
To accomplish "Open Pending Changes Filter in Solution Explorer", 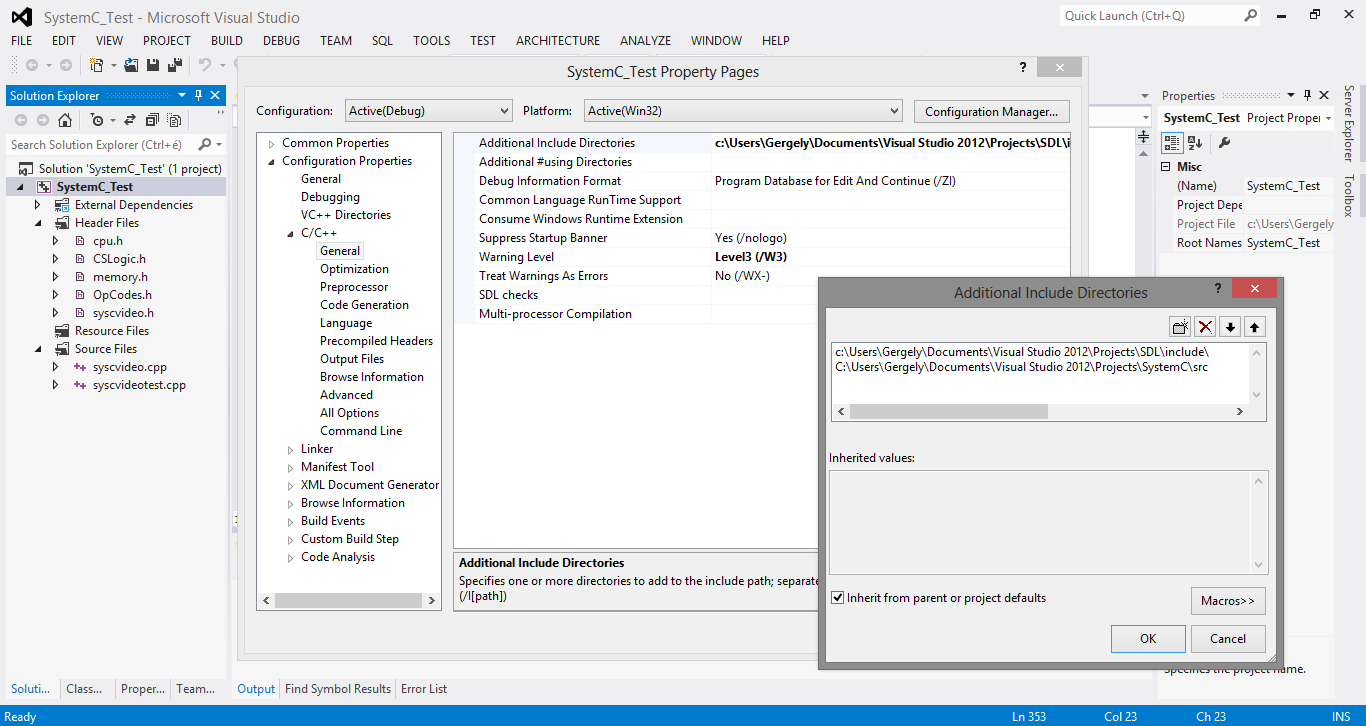I will pyautogui.click(x=97, y=120).
